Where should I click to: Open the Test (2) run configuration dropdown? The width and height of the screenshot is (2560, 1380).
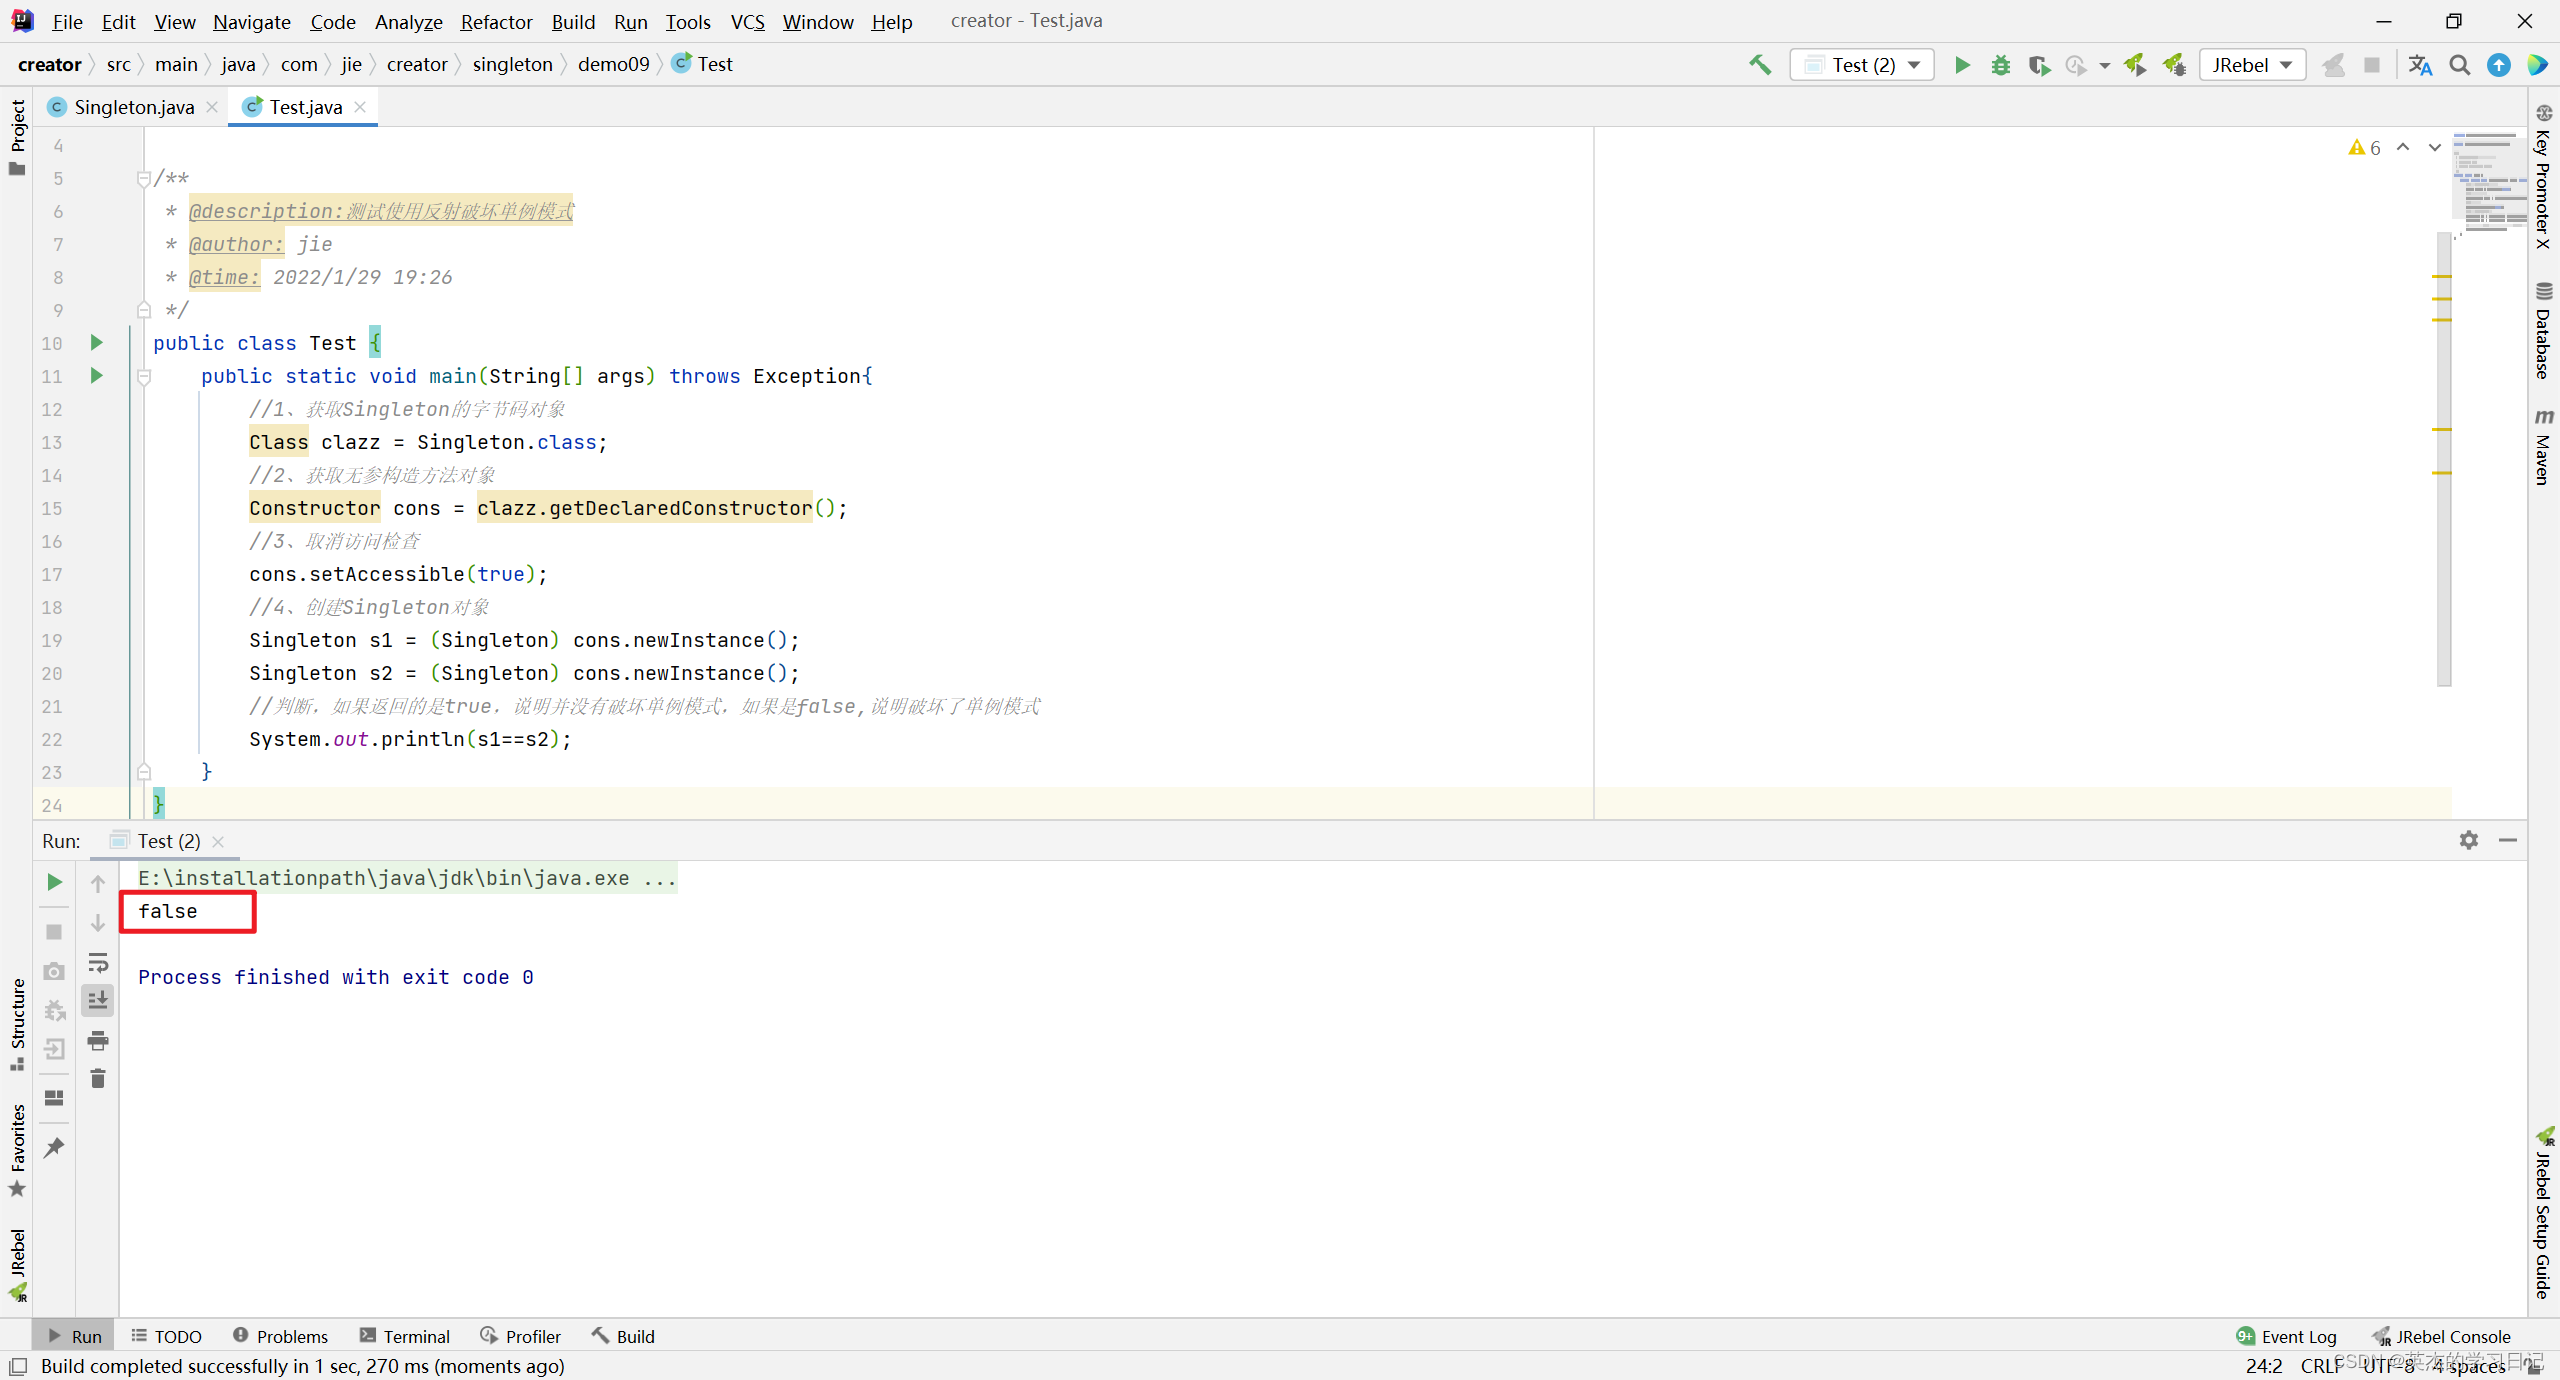coord(1862,65)
